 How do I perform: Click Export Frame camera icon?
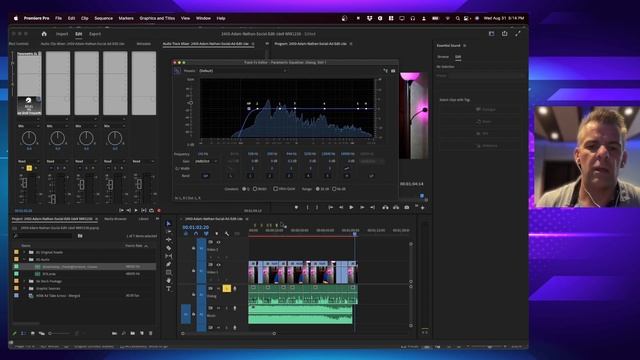point(407,207)
